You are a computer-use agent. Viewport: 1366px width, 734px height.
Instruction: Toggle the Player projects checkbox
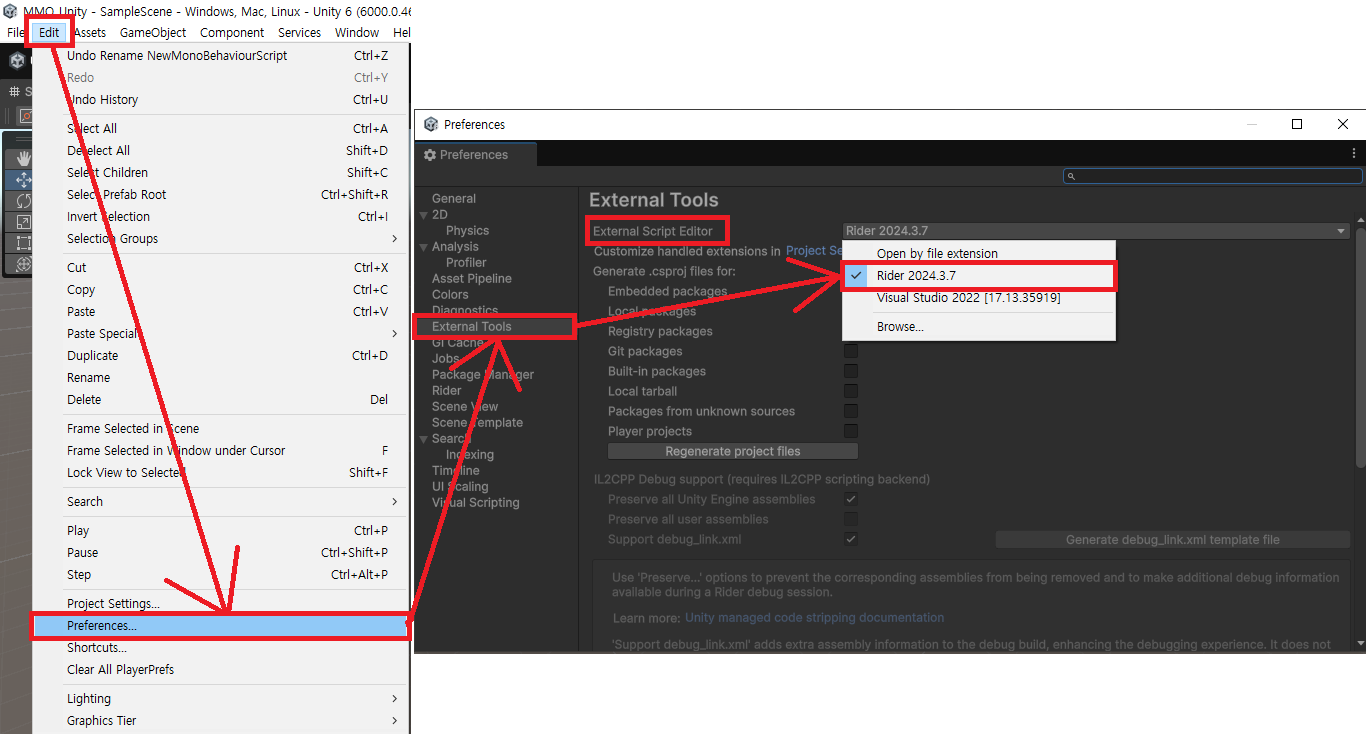(x=851, y=431)
